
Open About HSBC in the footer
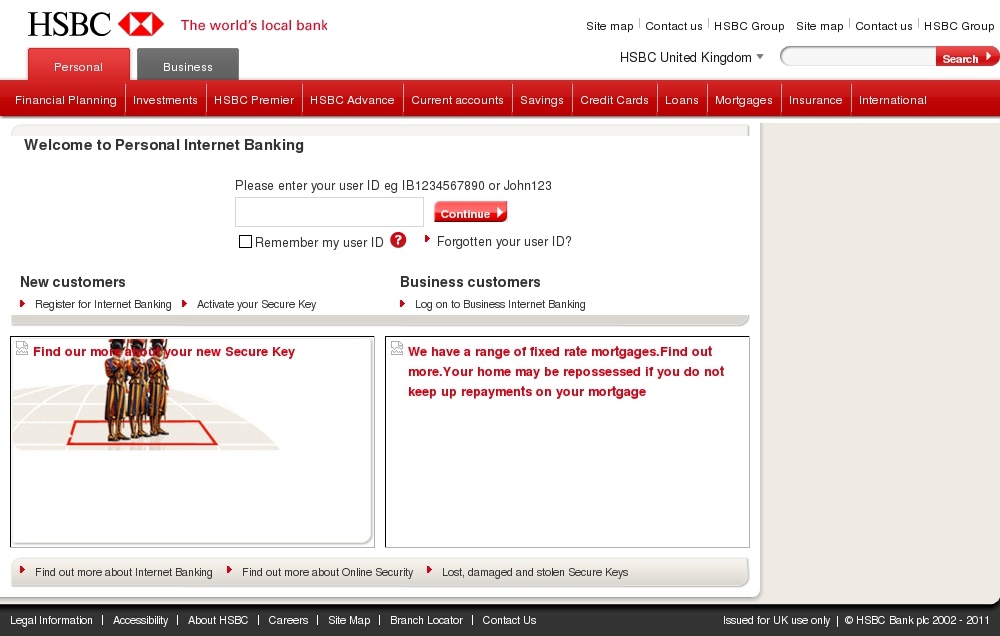[x=218, y=620]
